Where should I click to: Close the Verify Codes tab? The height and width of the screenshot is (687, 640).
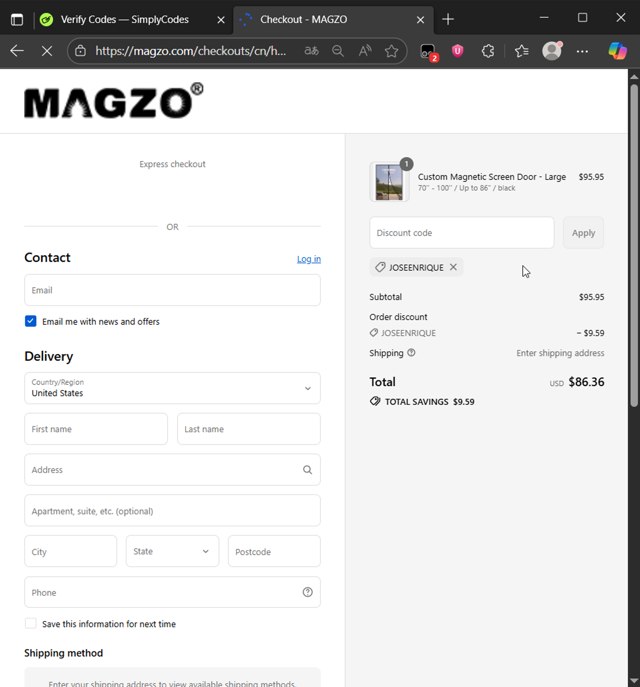(x=221, y=20)
